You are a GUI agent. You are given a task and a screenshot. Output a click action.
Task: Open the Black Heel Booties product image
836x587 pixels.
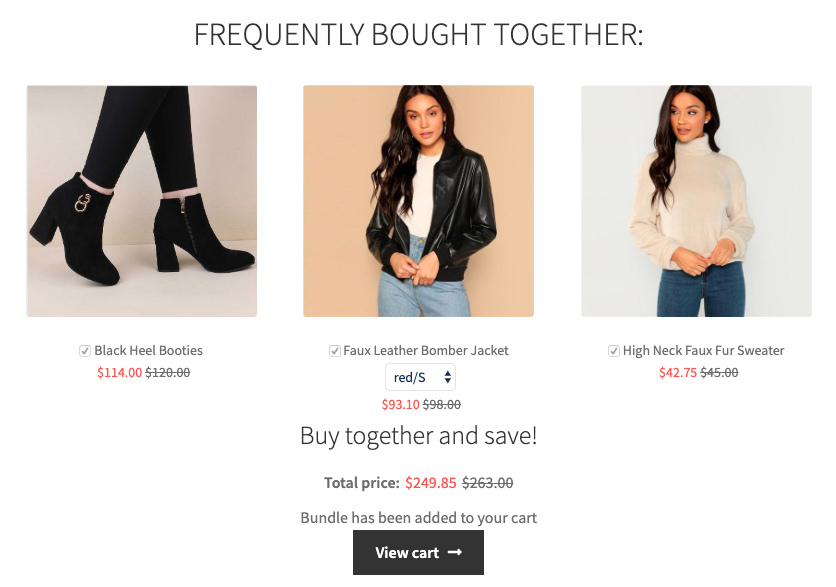142,201
